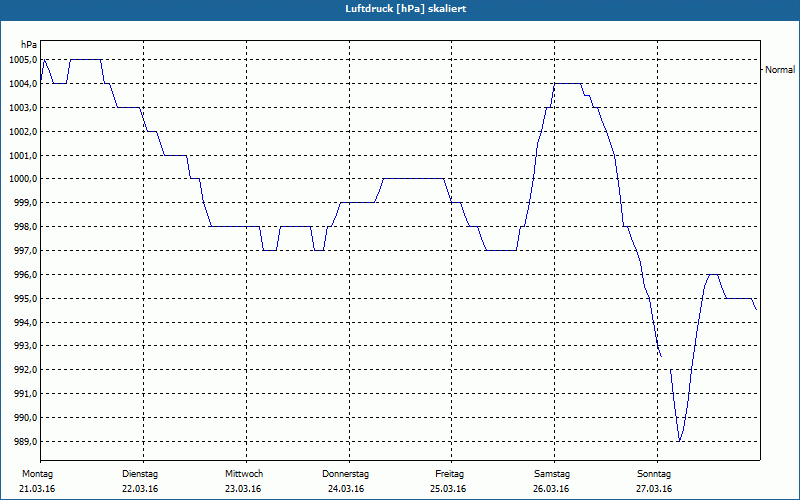Click the 'Mittwoch' day label
The image size is (800, 500).
[x=244, y=474]
